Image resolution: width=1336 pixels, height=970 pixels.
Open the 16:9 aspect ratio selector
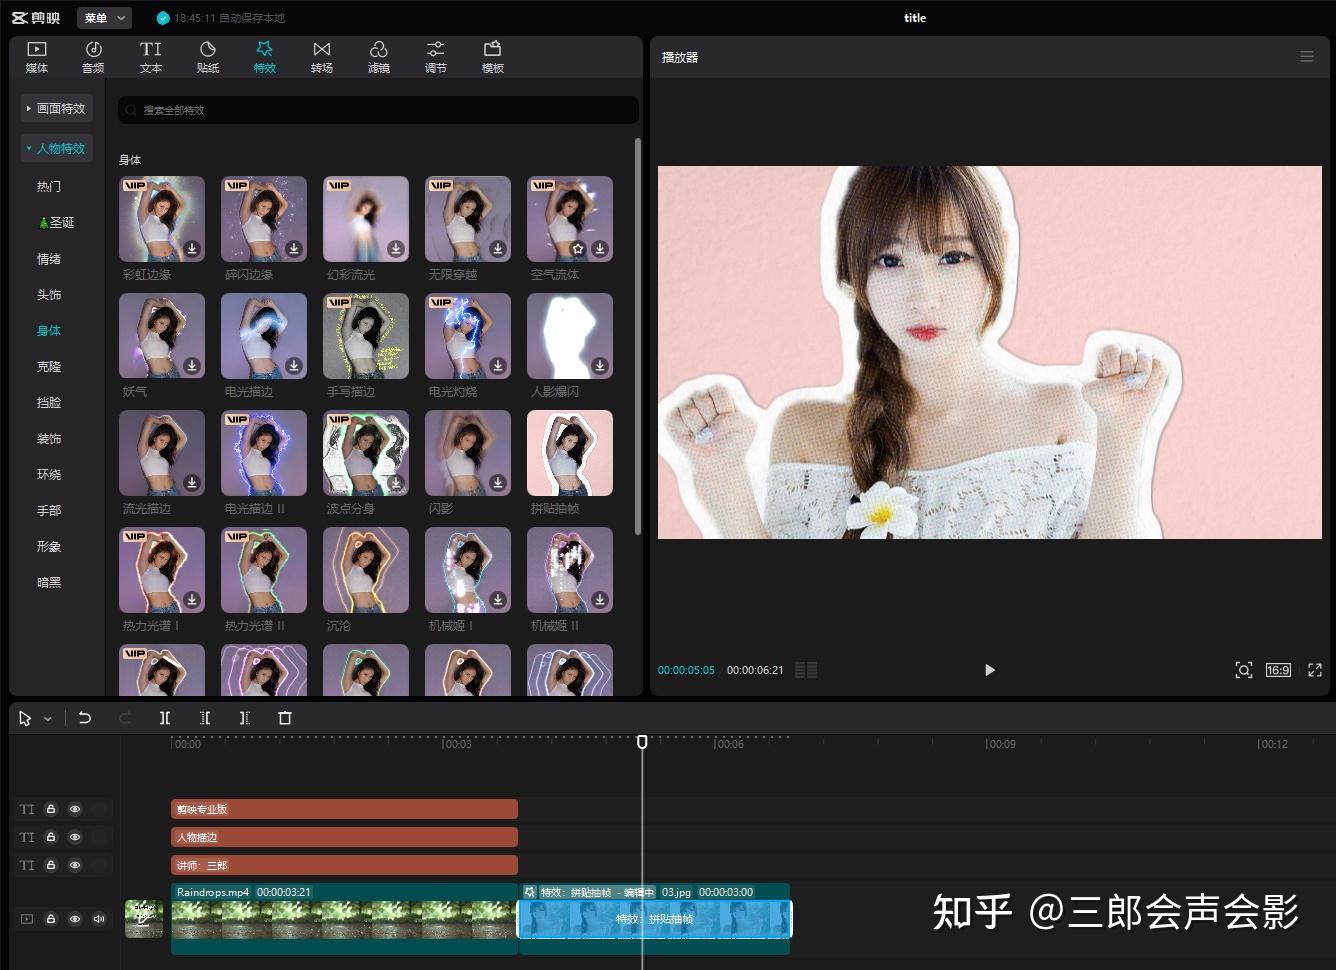(1278, 670)
